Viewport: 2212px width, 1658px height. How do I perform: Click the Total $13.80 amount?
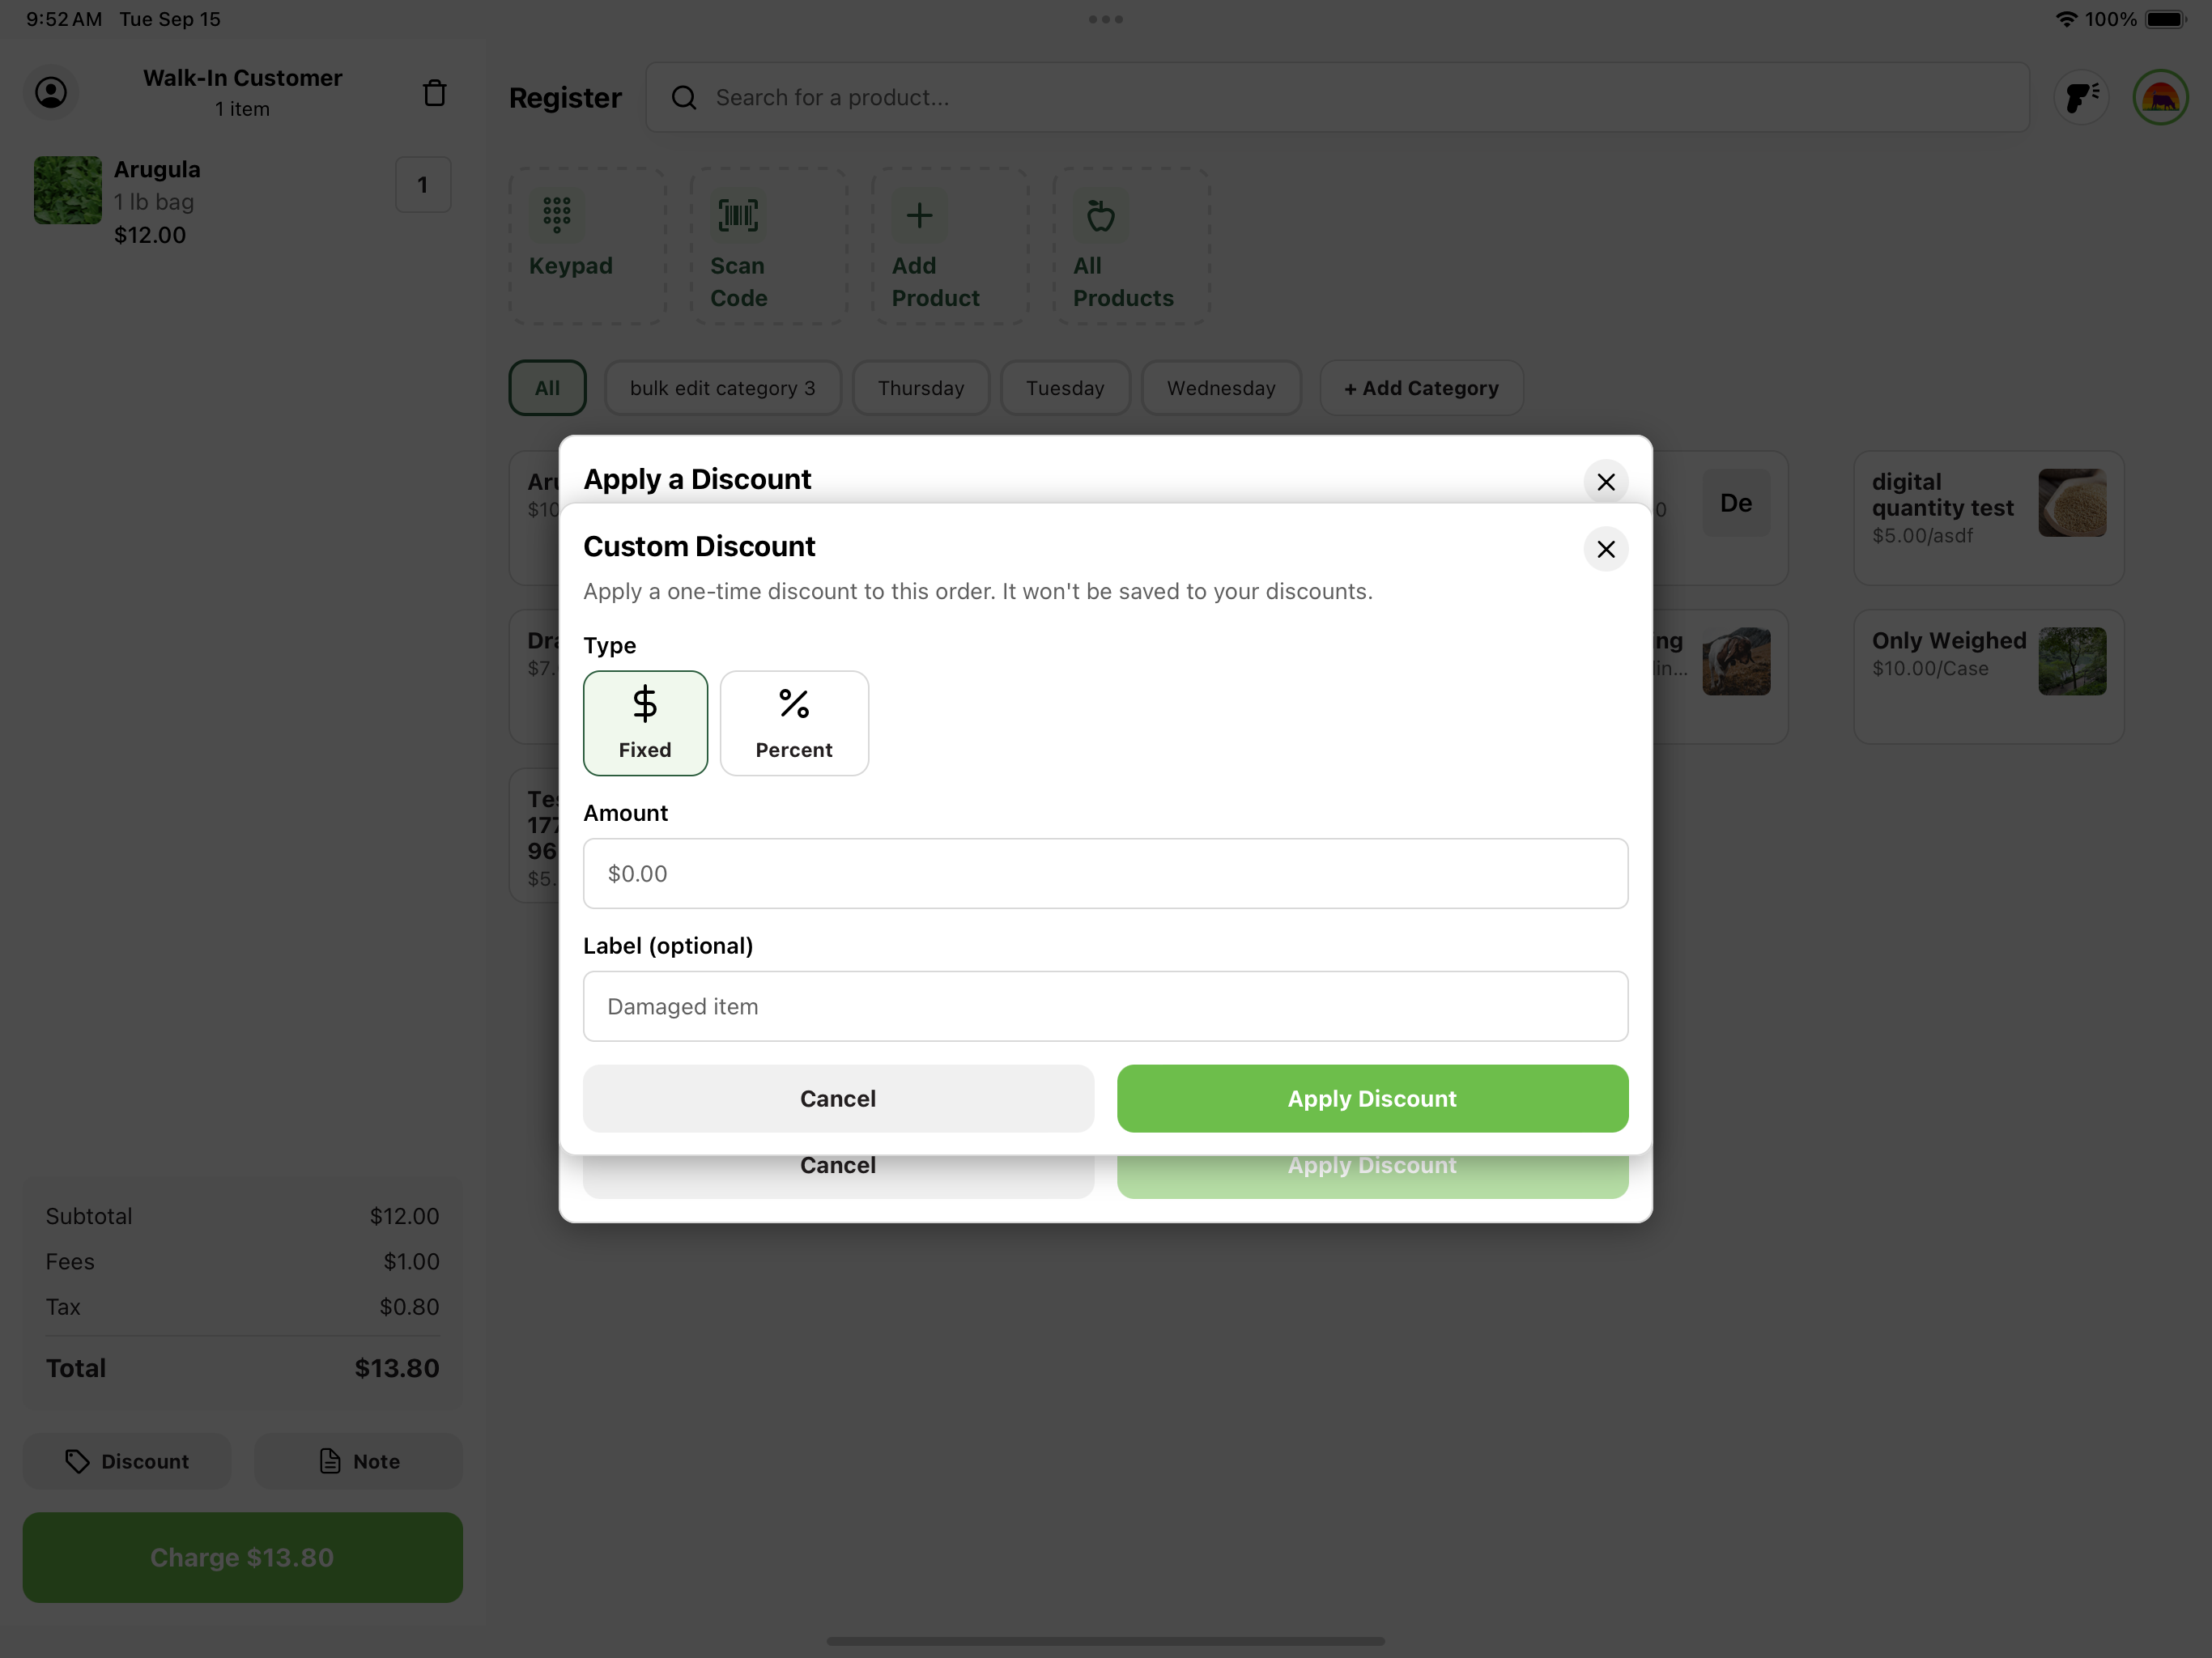coord(397,1368)
